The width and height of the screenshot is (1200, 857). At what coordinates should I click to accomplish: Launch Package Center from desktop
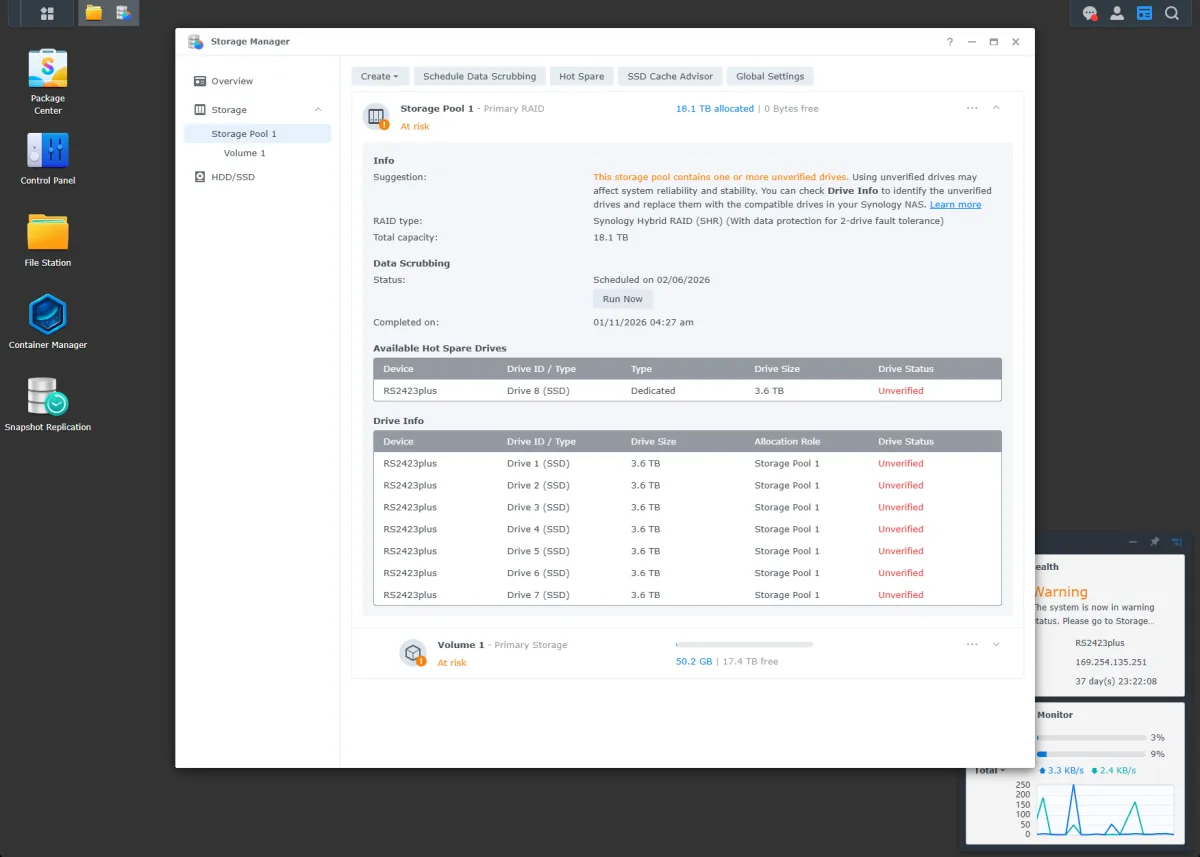click(48, 82)
